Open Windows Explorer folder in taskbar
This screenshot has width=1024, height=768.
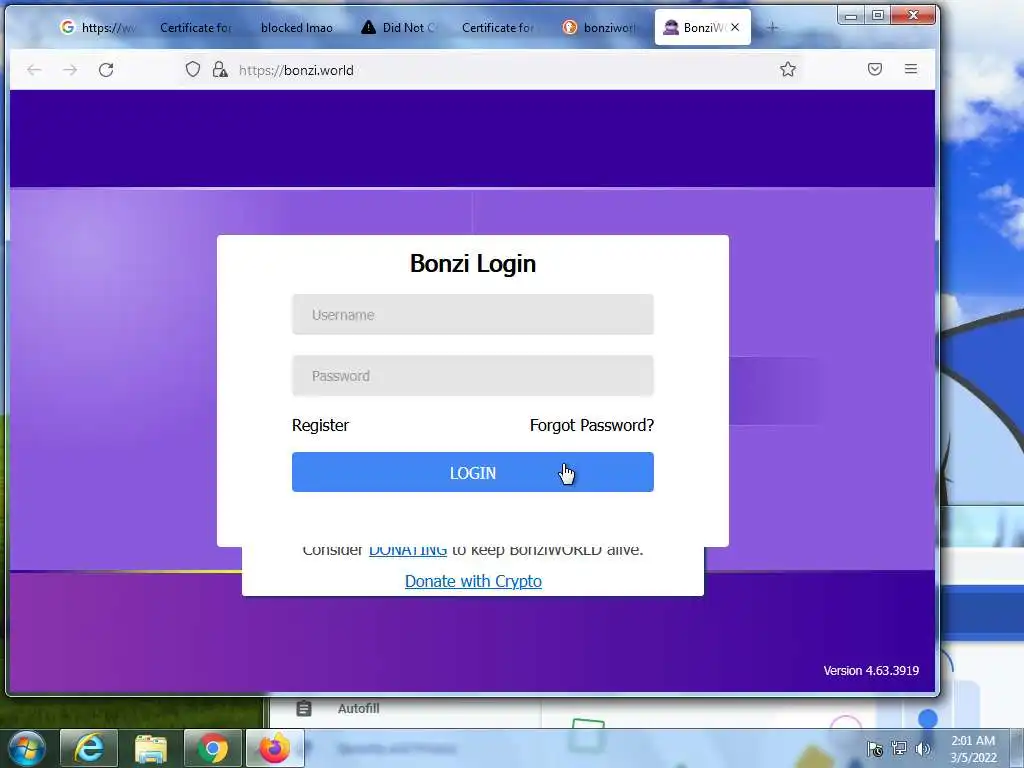(x=151, y=748)
